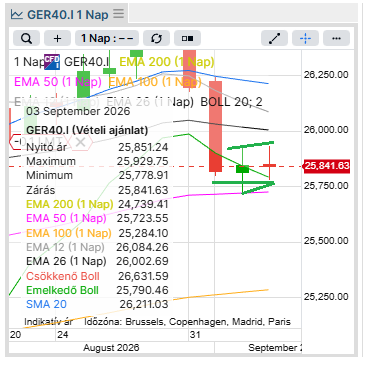Click the red 25,841.63 price marker
Screen dimensions: 384x368
(327, 166)
